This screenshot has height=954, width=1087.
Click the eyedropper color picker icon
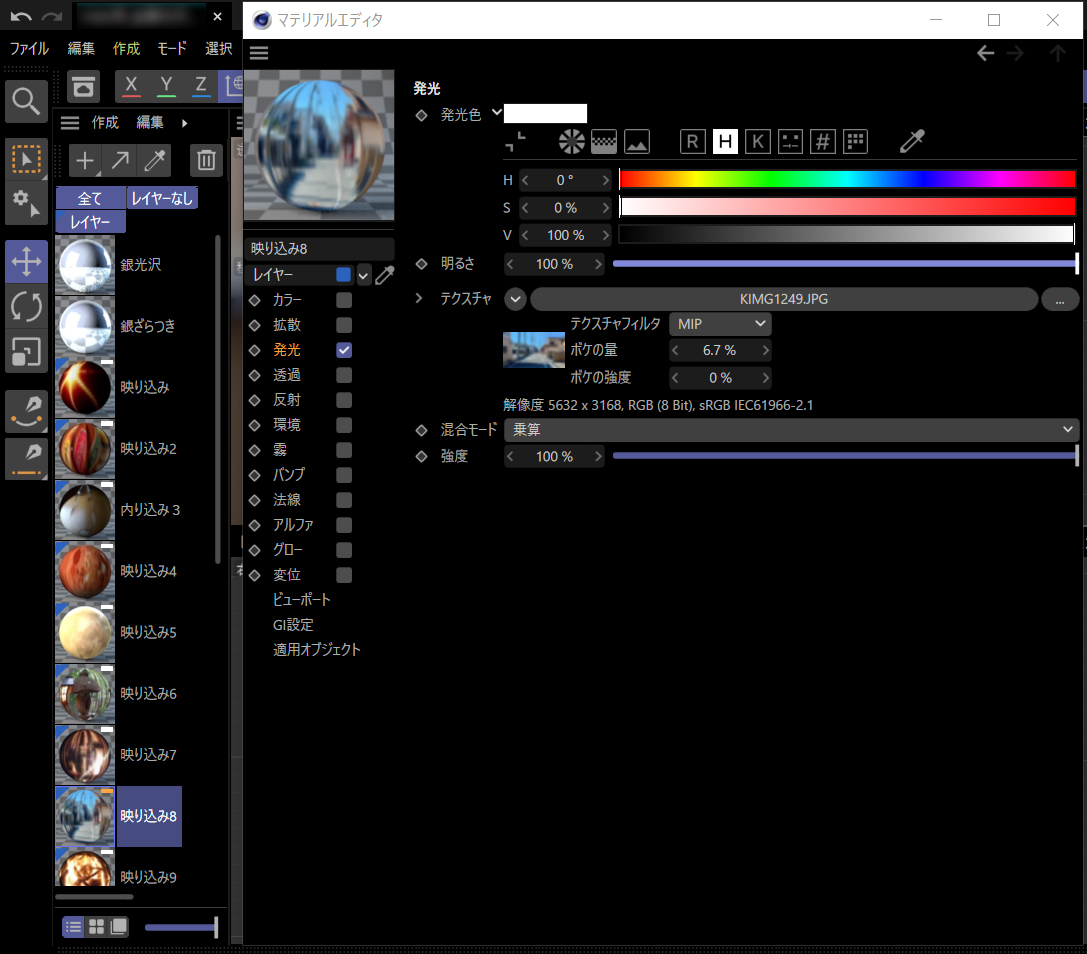pos(911,142)
